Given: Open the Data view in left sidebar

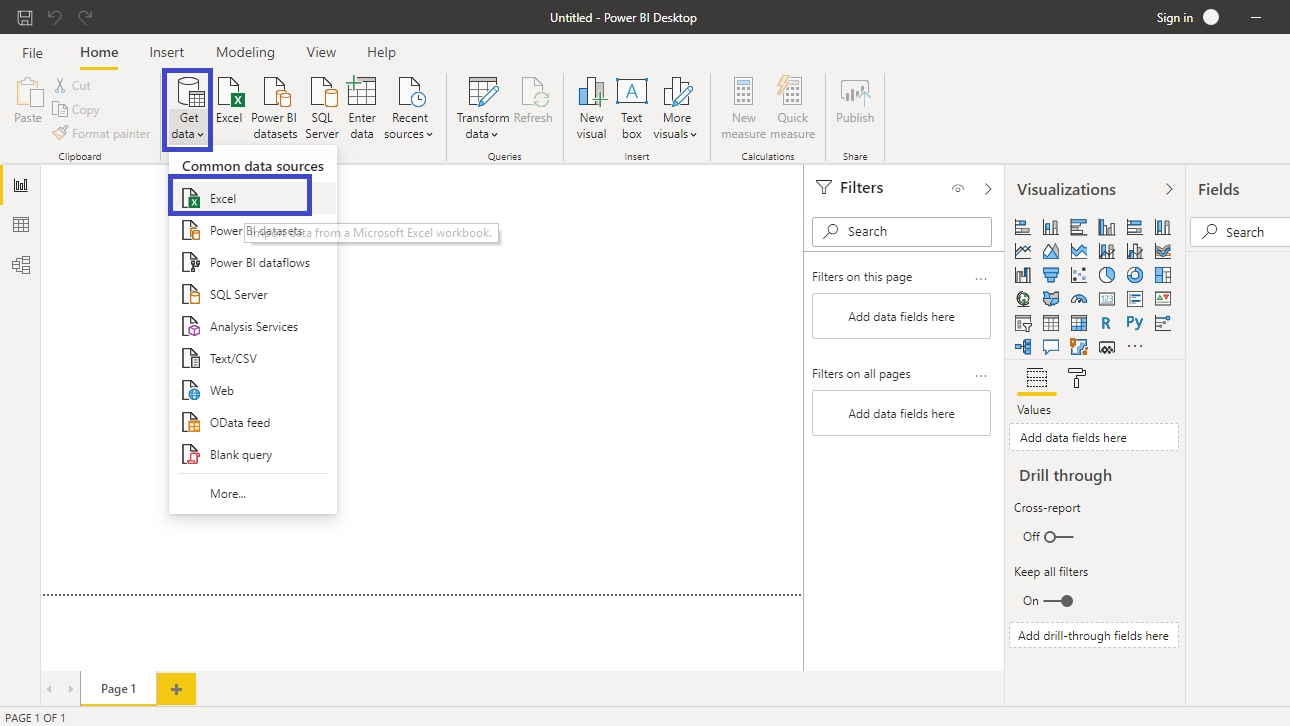Looking at the screenshot, I should 21,225.
